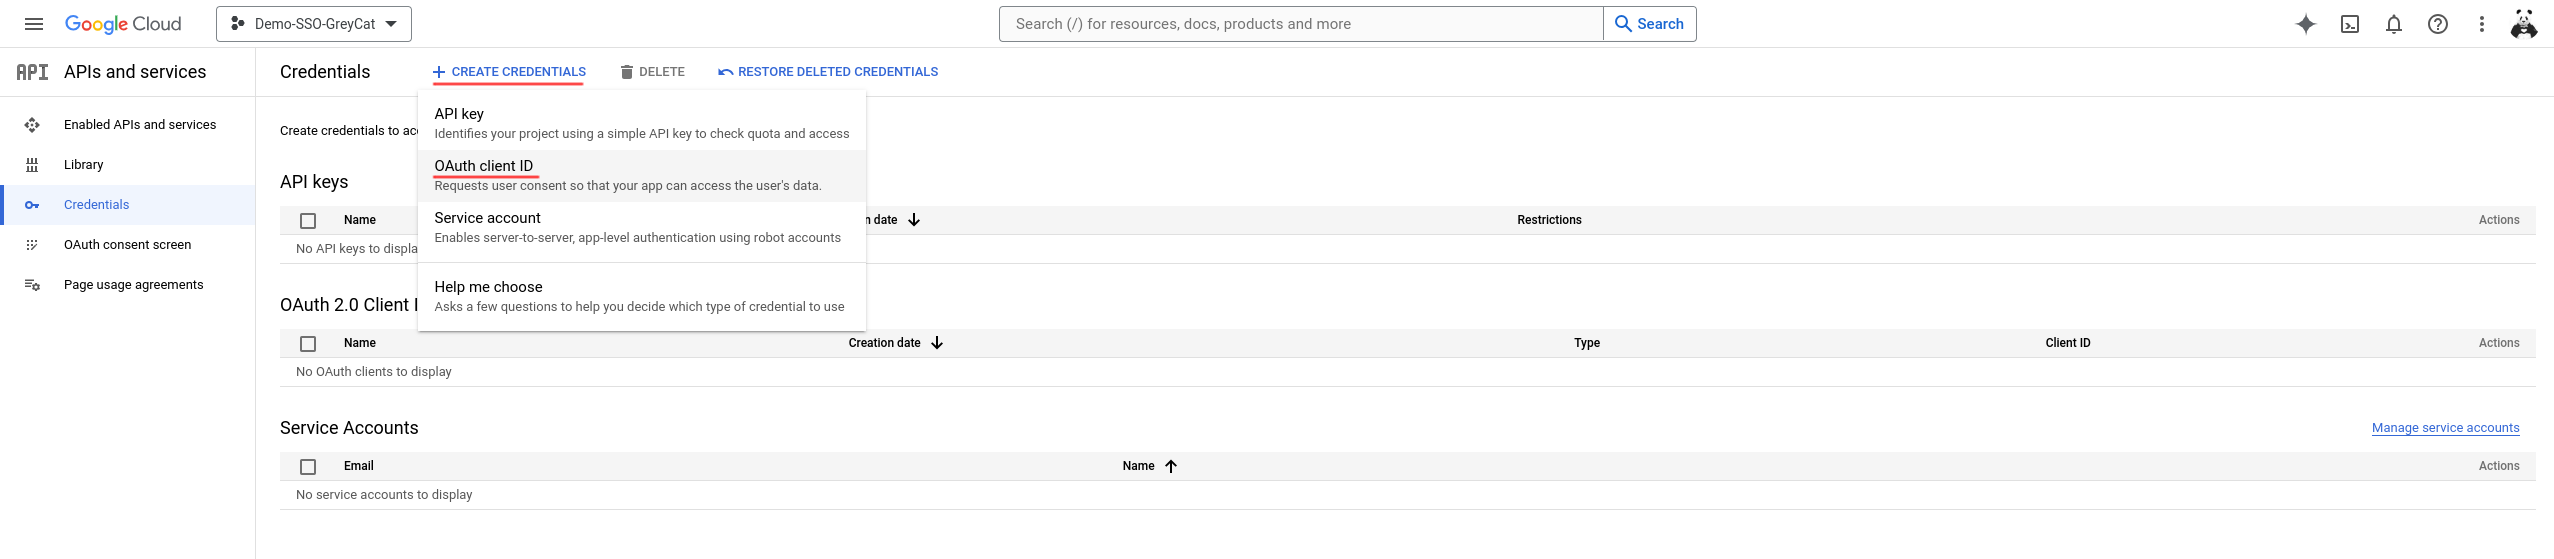
Task: Sort API keys by creation date arrow
Action: 914,220
